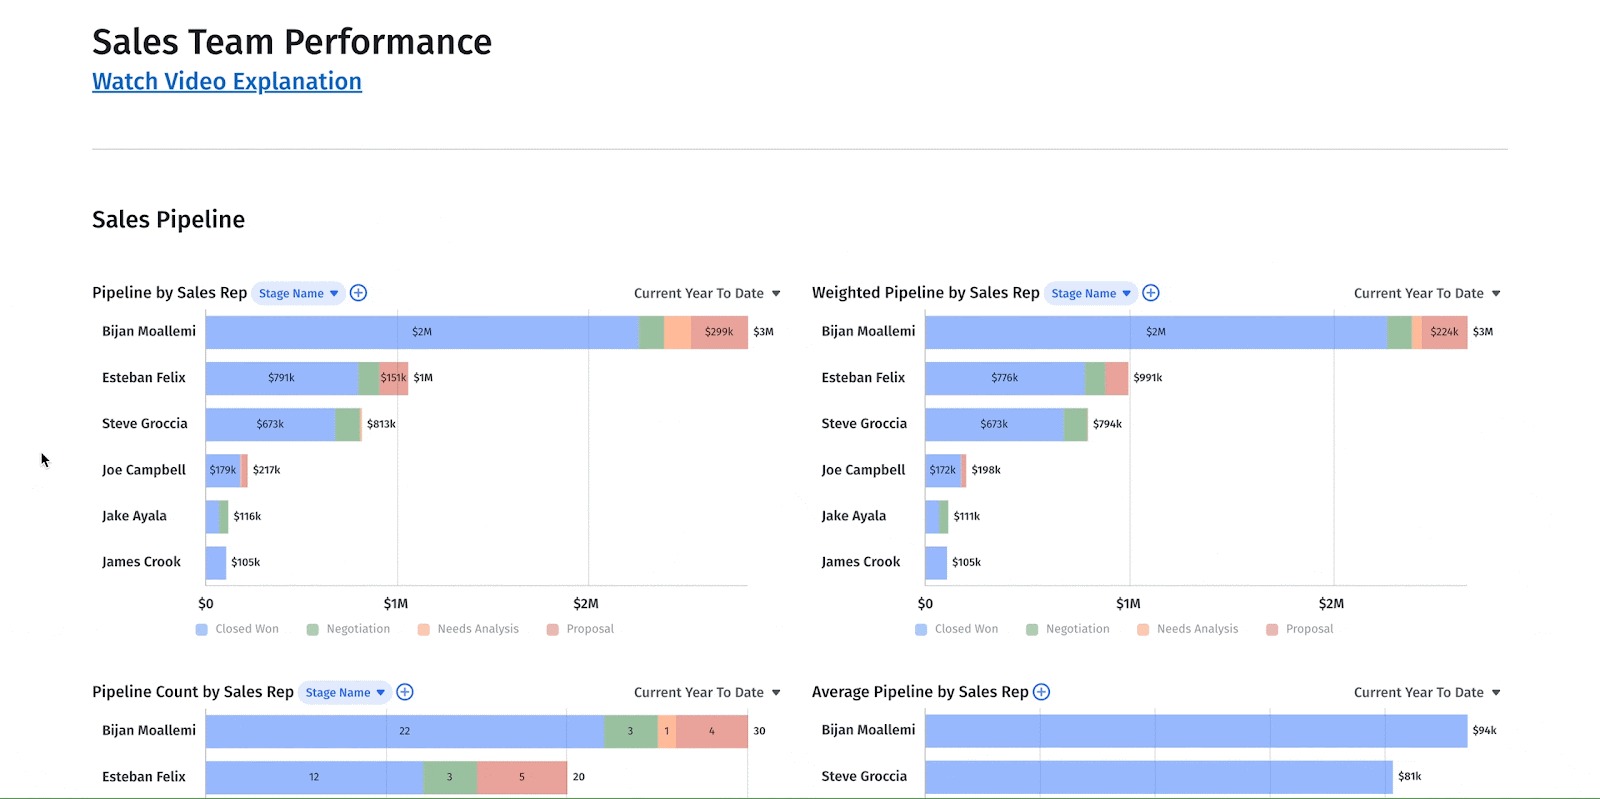Toggle Proposal legend on Weighted Pipeline chart
This screenshot has height=799, width=1600.
[1299, 628]
